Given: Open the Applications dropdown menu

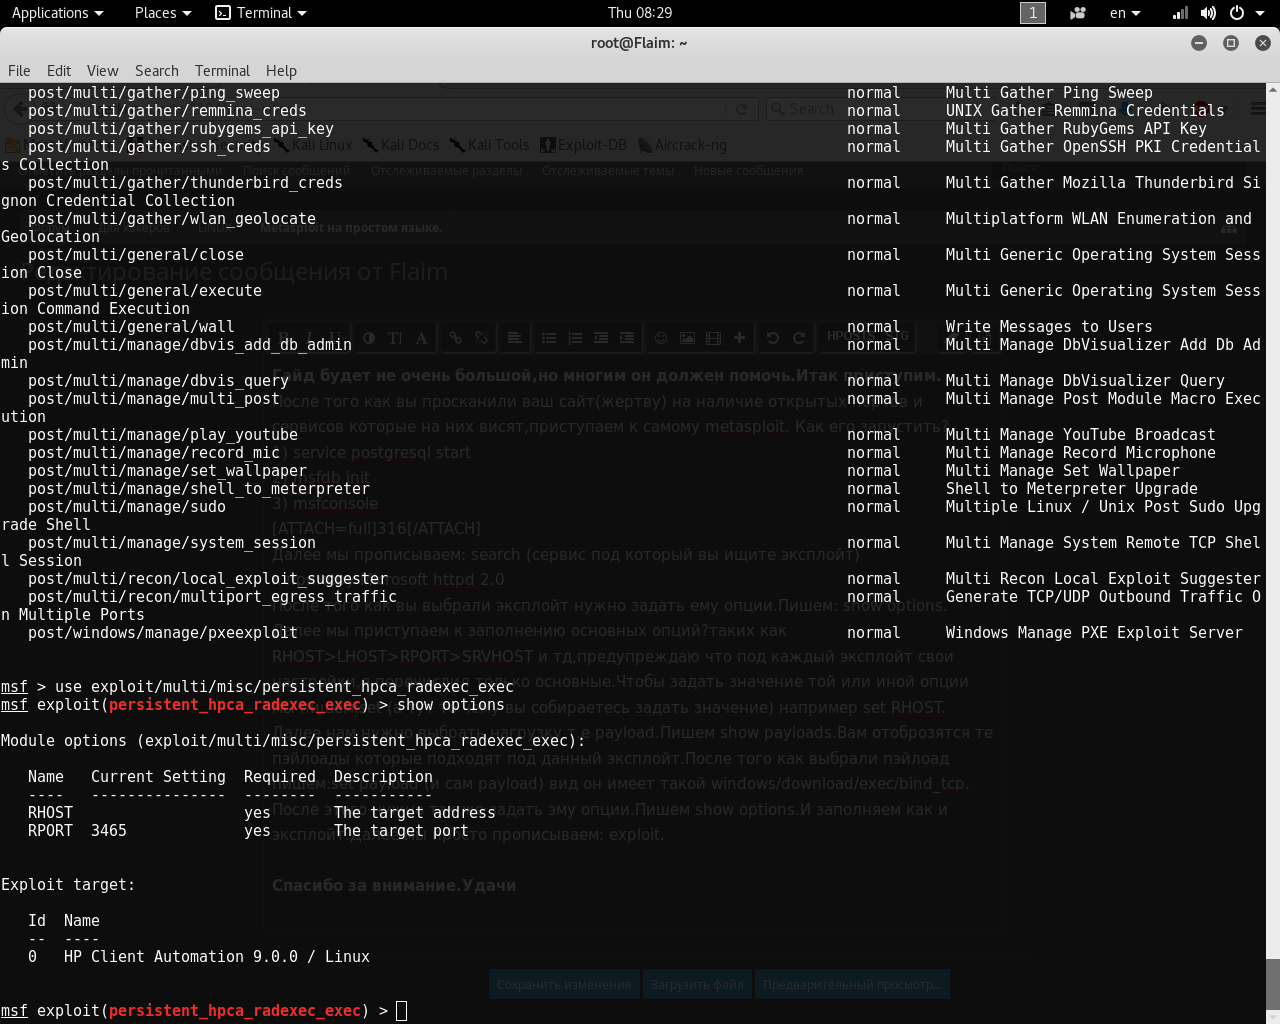Looking at the screenshot, I should (57, 13).
